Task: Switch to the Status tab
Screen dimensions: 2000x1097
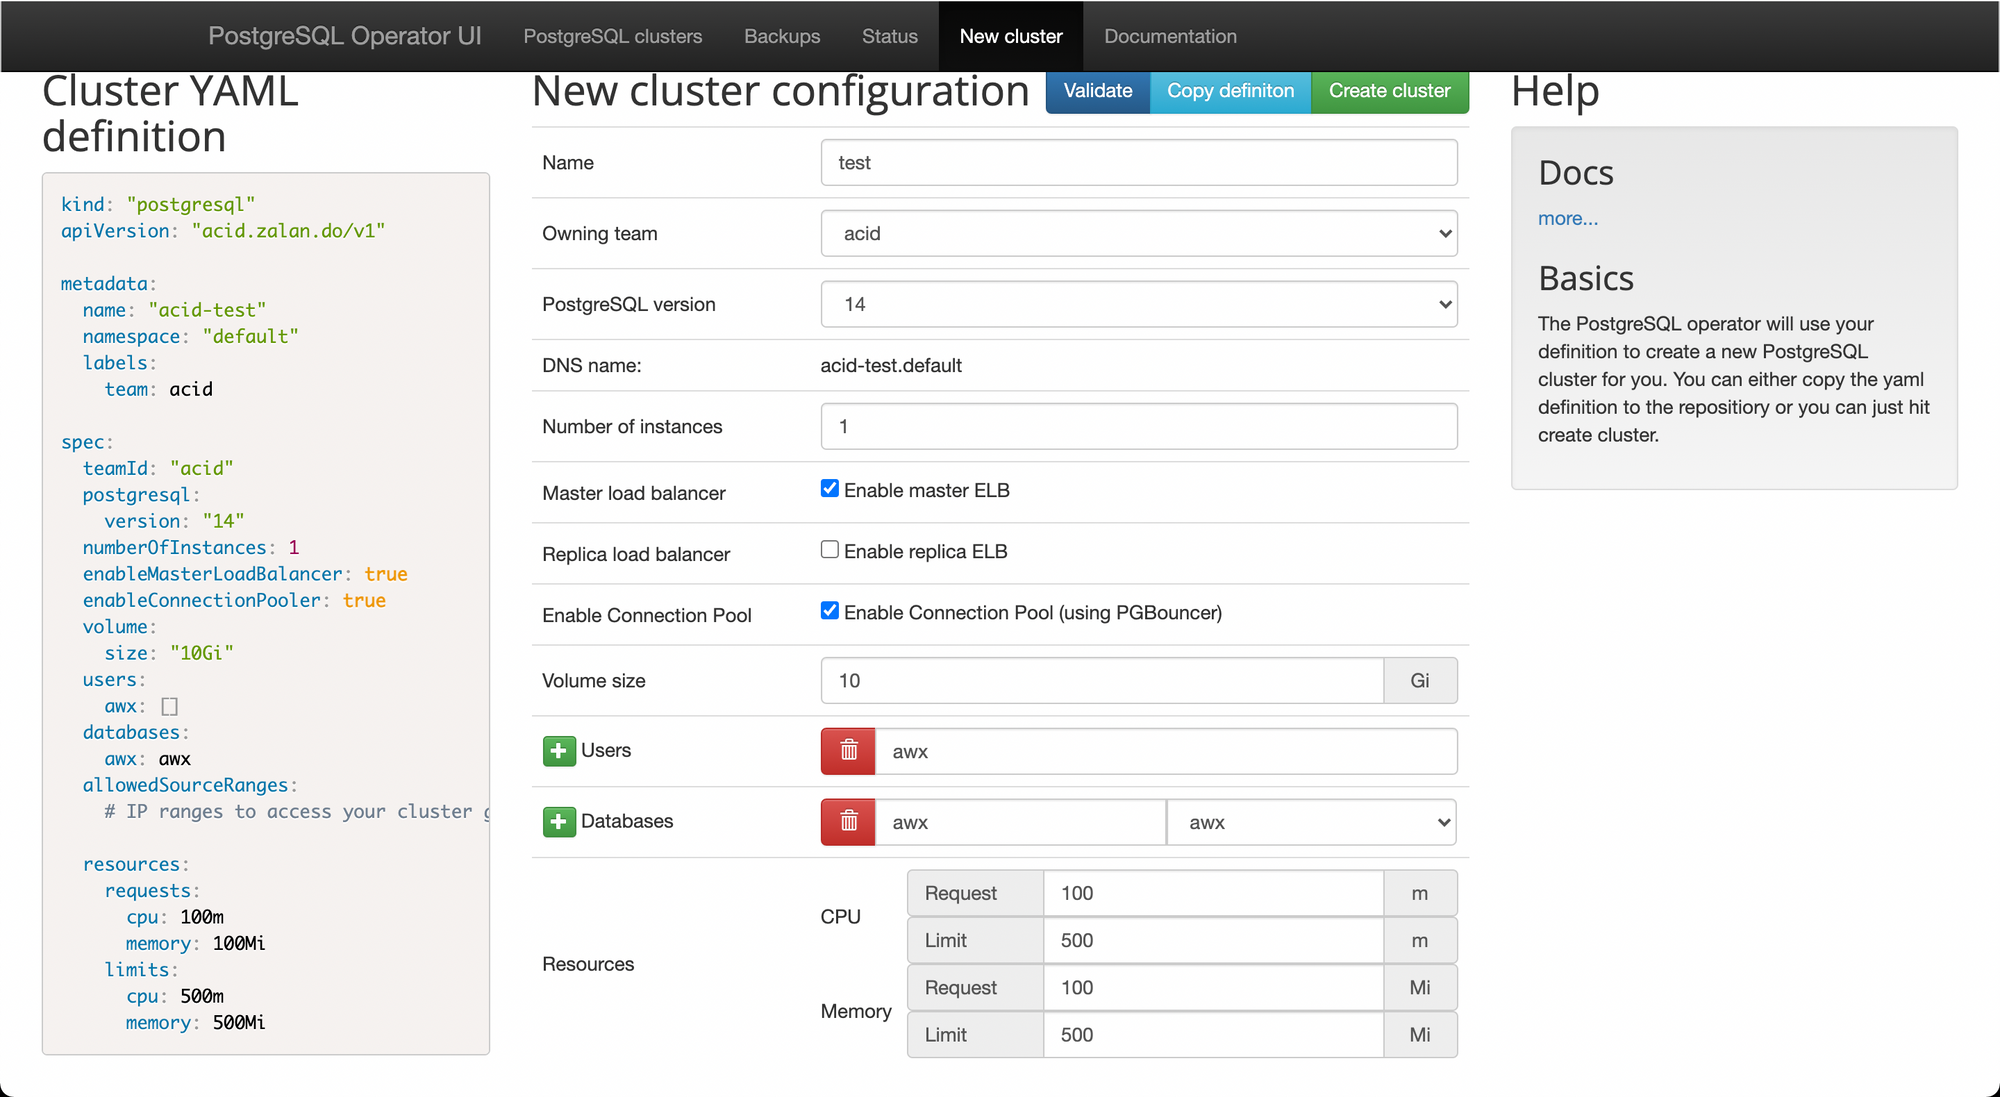Action: tap(889, 36)
